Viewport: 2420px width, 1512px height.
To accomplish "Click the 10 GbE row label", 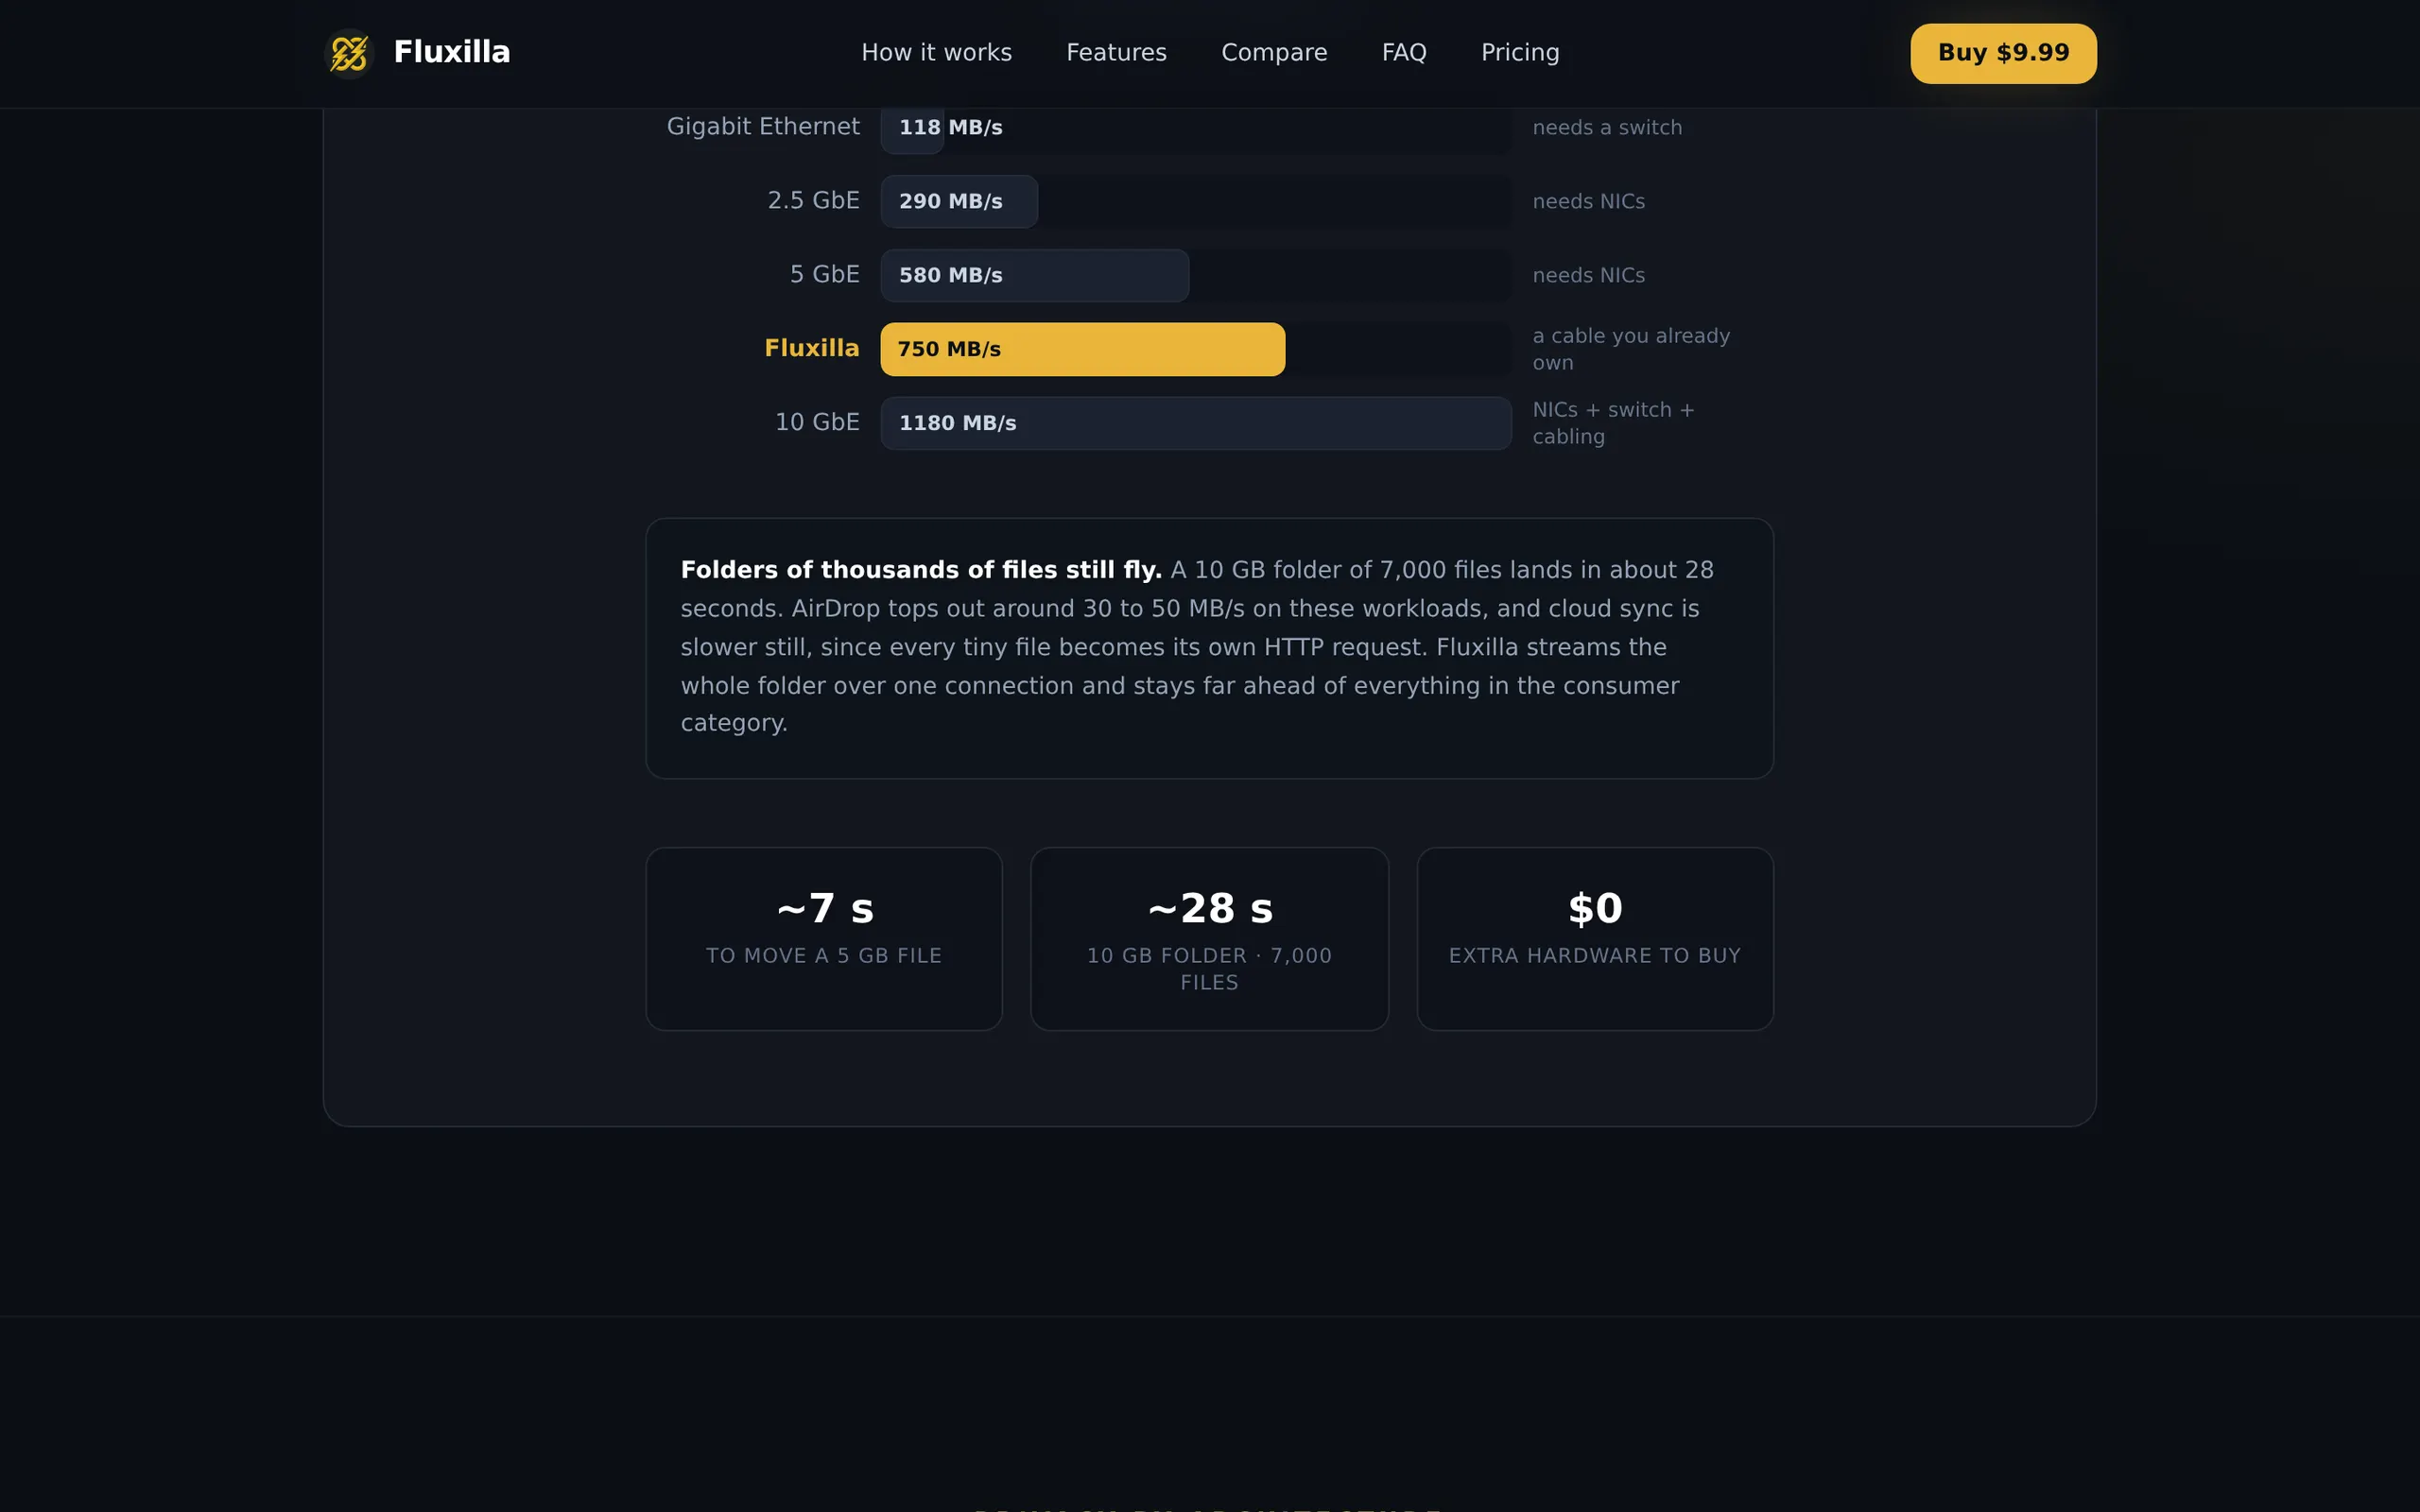I will coord(817,423).
